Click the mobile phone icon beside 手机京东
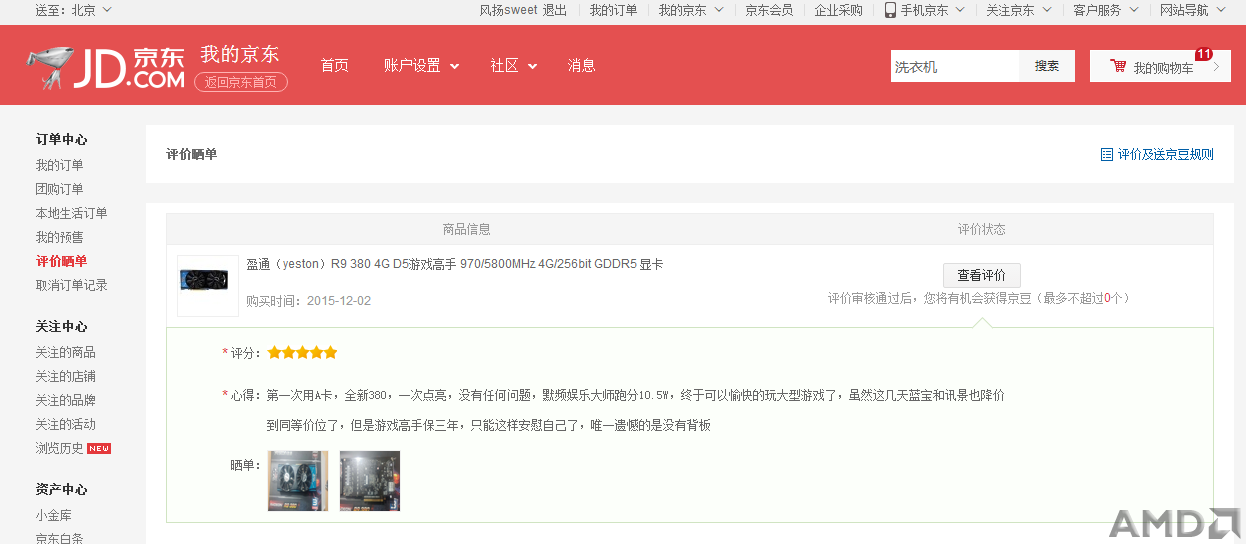The image size is (1246, 544). 890,10
